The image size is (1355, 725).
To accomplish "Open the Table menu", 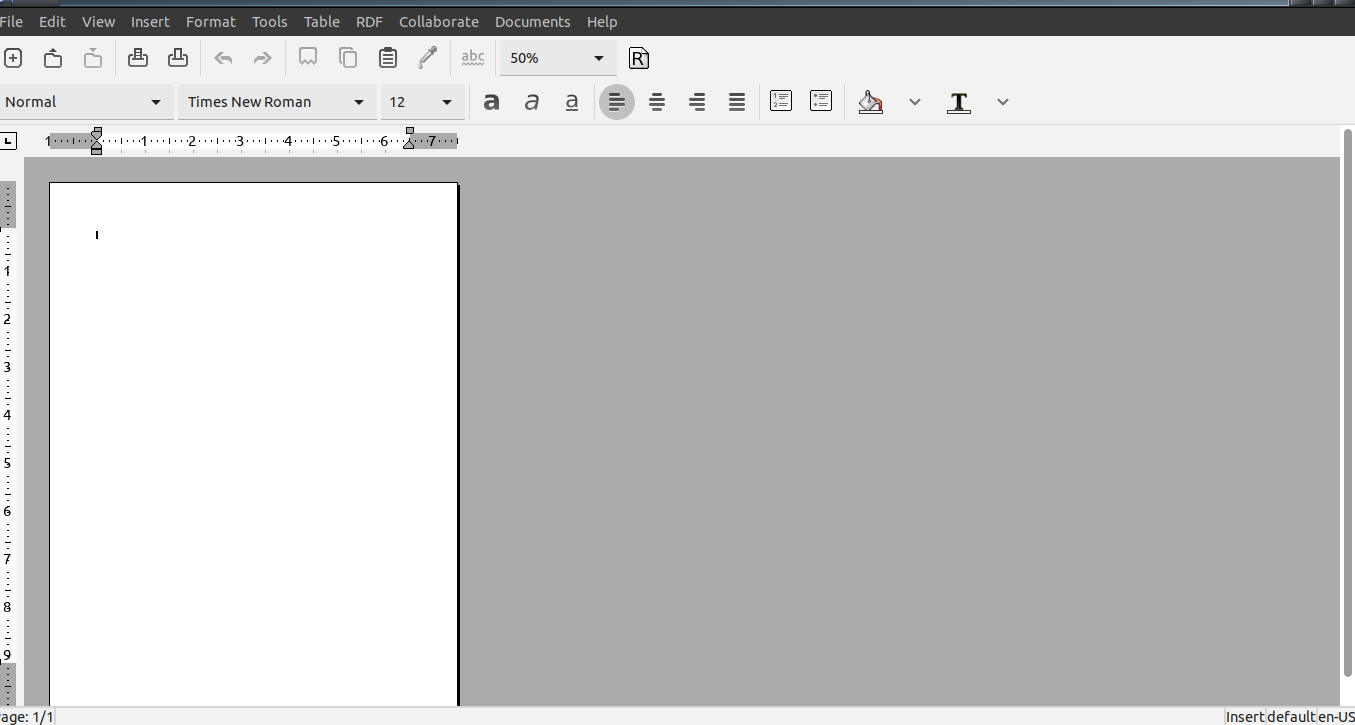I will (321, 21).
